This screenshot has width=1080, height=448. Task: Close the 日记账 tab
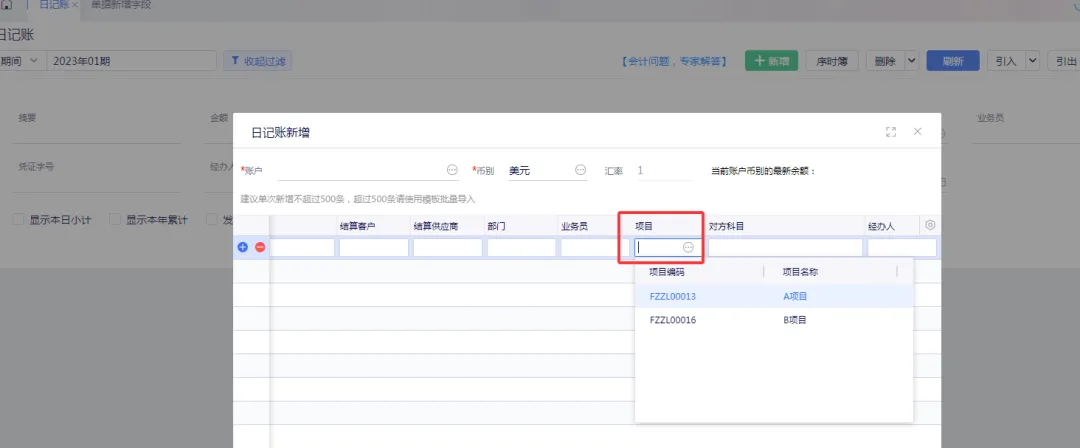[74, 5]
